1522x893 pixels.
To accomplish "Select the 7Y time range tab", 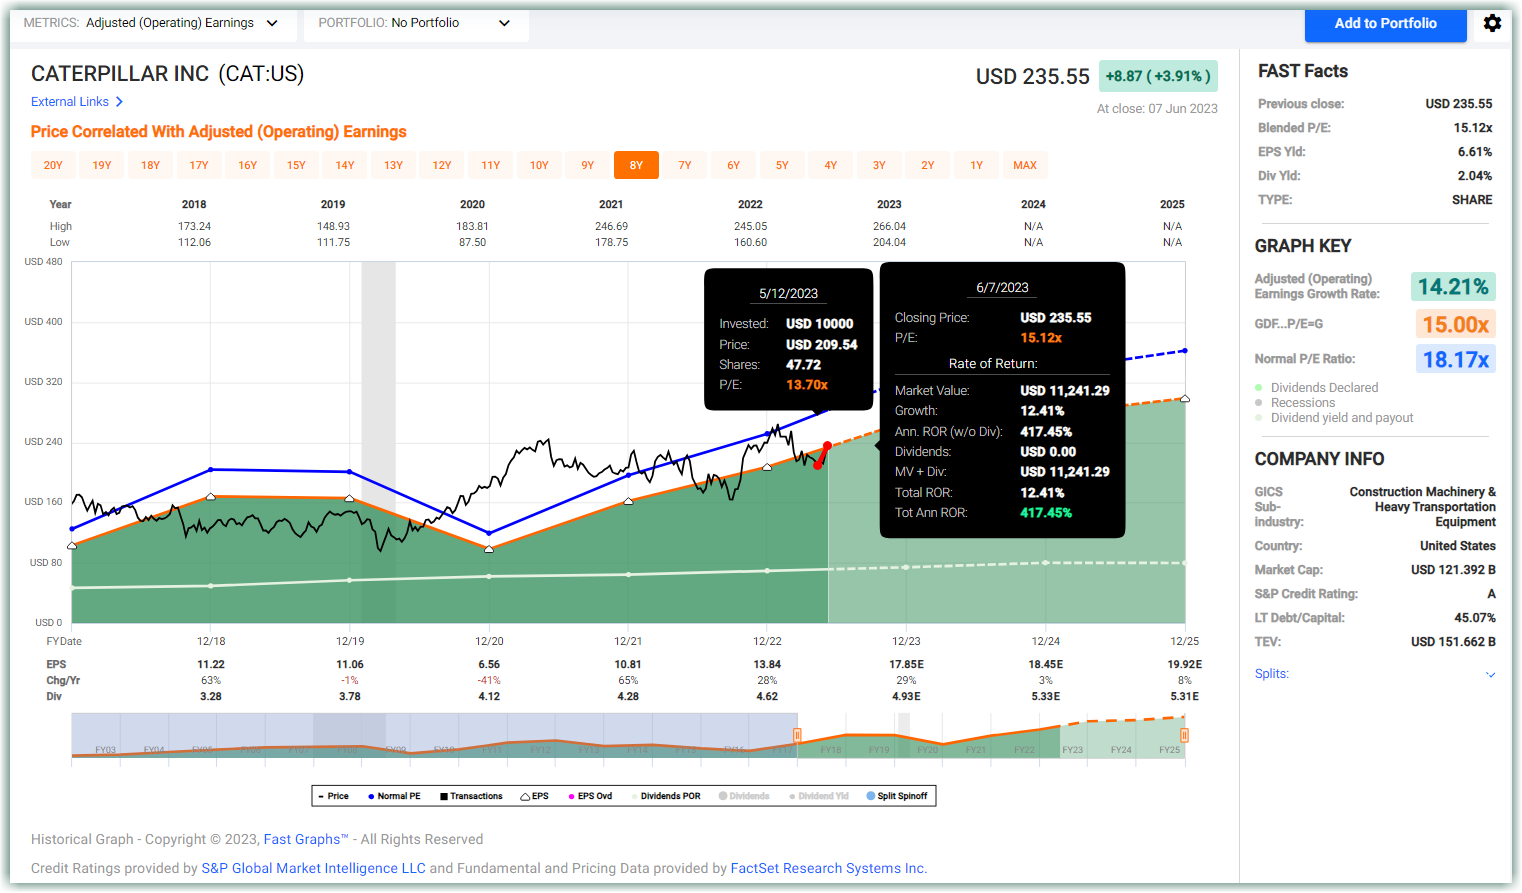I will coord(685,165).
